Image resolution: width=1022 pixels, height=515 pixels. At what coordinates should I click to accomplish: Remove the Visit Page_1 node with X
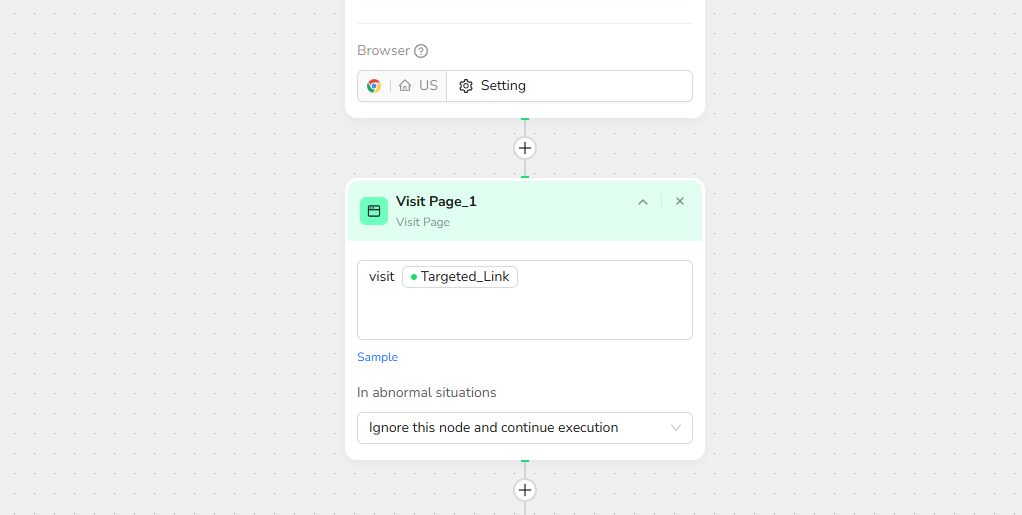pos(680,202)
